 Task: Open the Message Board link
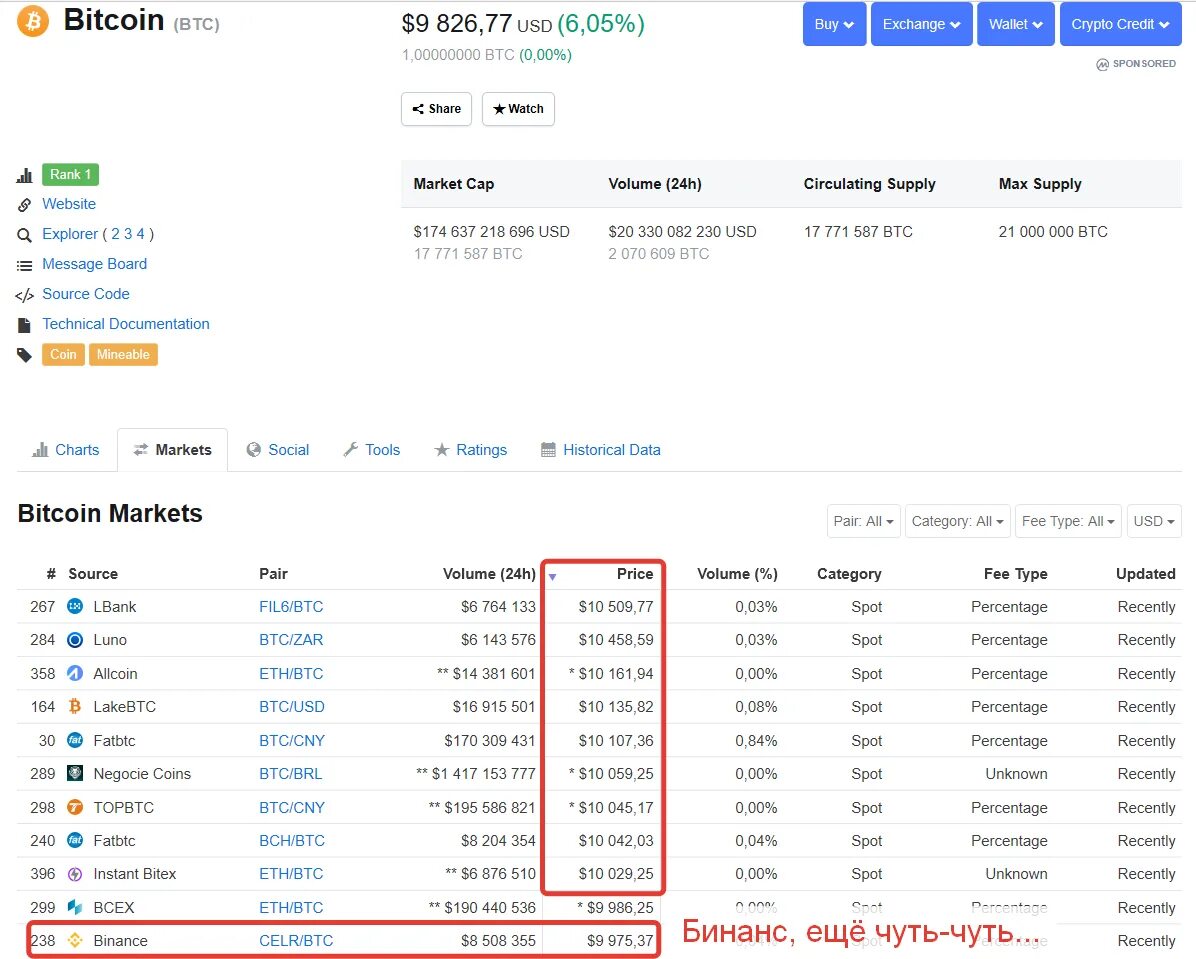coord(95,264)
